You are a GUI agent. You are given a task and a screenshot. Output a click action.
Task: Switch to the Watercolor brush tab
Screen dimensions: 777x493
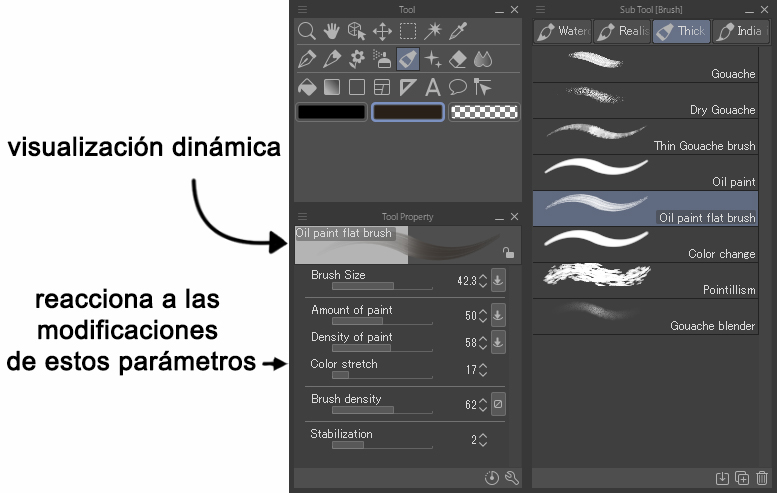pyautogui.click(x=562, y=31)
